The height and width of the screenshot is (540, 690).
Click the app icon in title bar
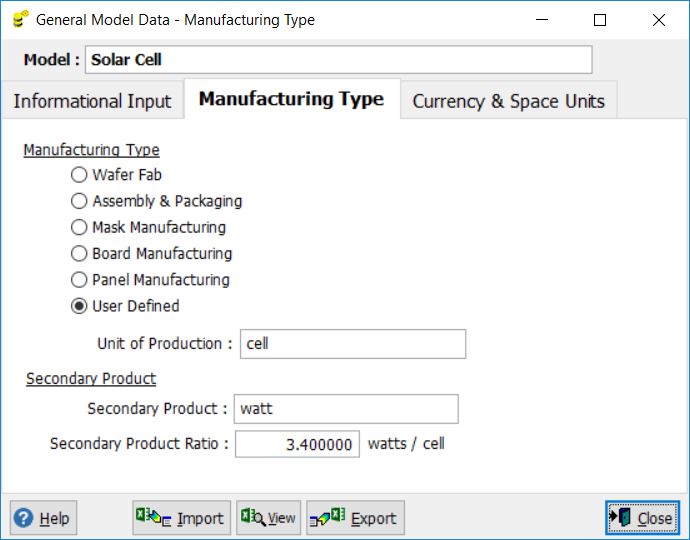tap(20, 19)
